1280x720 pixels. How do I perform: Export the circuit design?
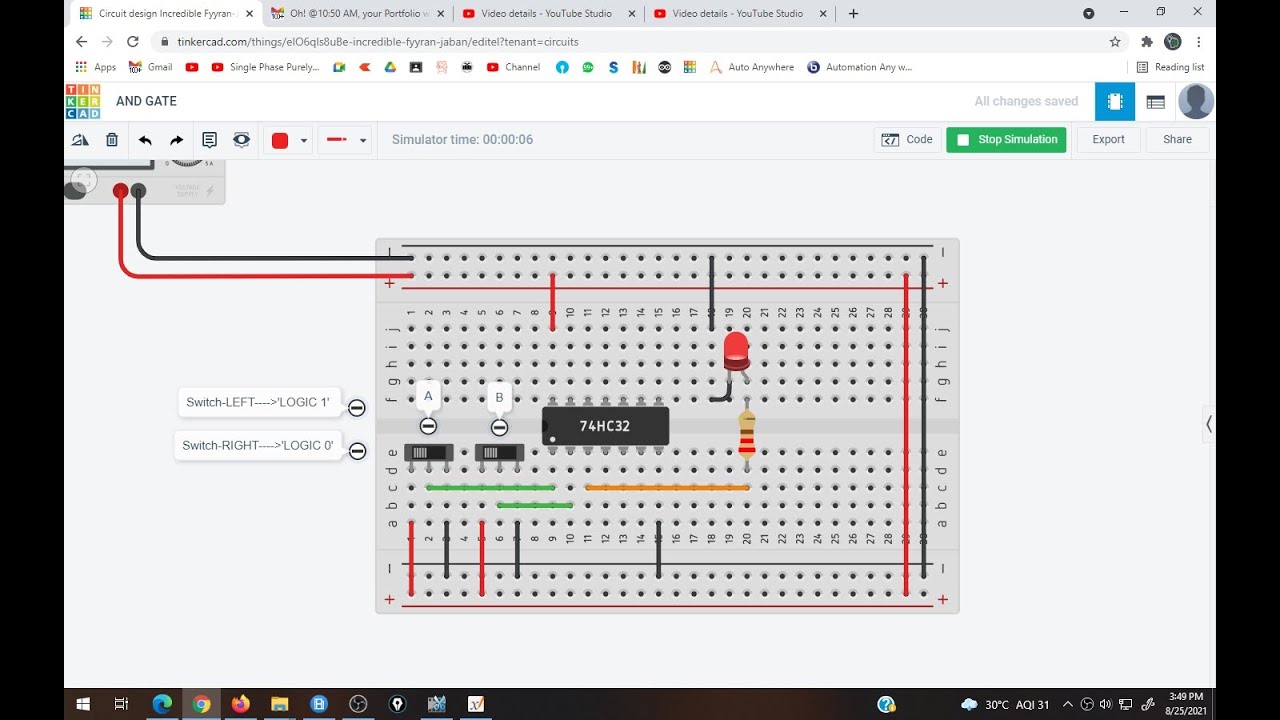pos(1108,140)
